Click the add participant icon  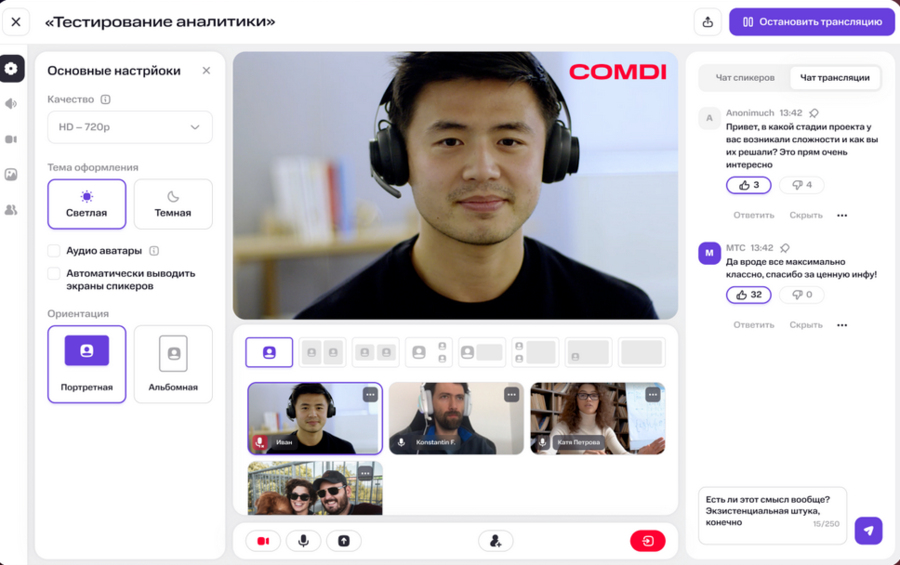pos(495,541)
